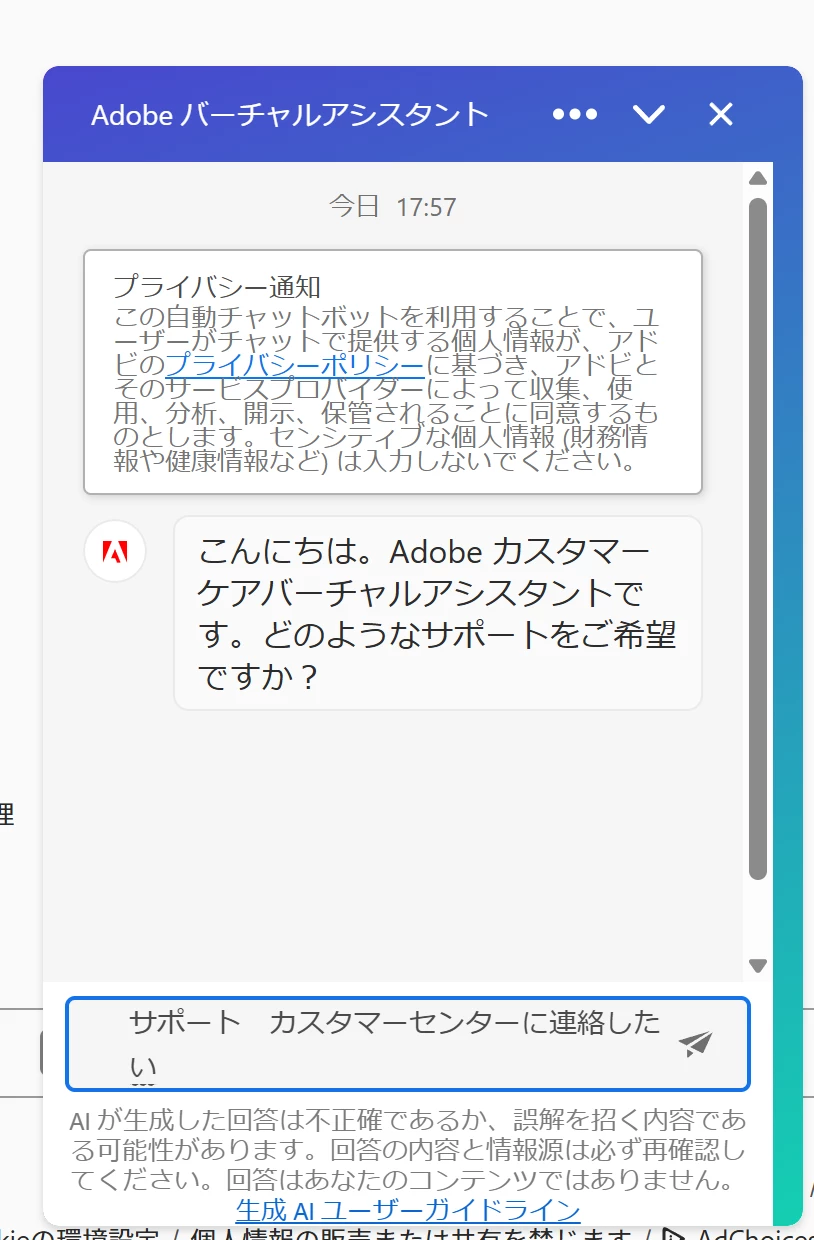Click the 今日 17:57 timestamp
This screenshot has width=814, height=1240.
pos(393,207)
